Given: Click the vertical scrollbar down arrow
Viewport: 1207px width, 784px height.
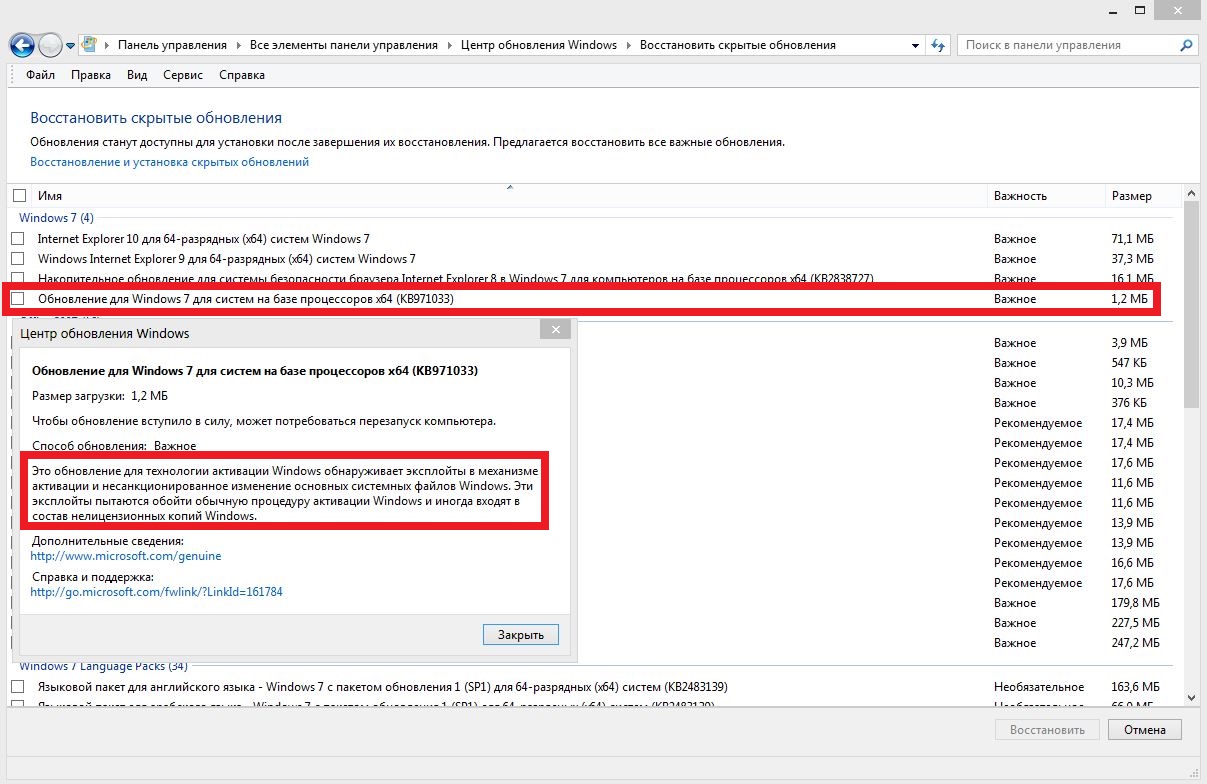Looking at the screenshot, I should (1190, 697).
